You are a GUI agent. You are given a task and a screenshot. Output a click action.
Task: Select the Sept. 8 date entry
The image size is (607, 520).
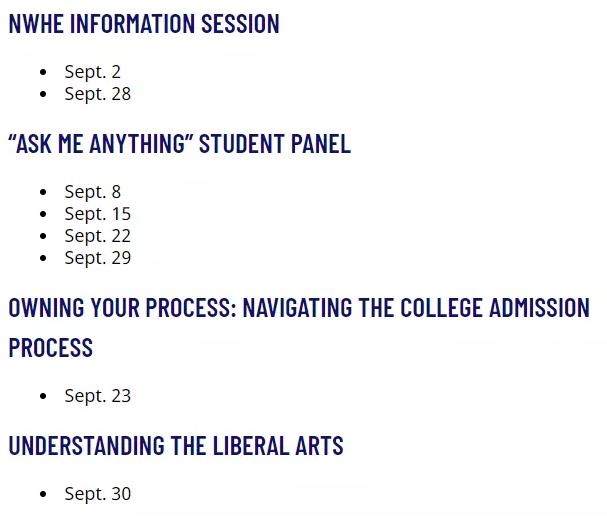click(93, 192)
